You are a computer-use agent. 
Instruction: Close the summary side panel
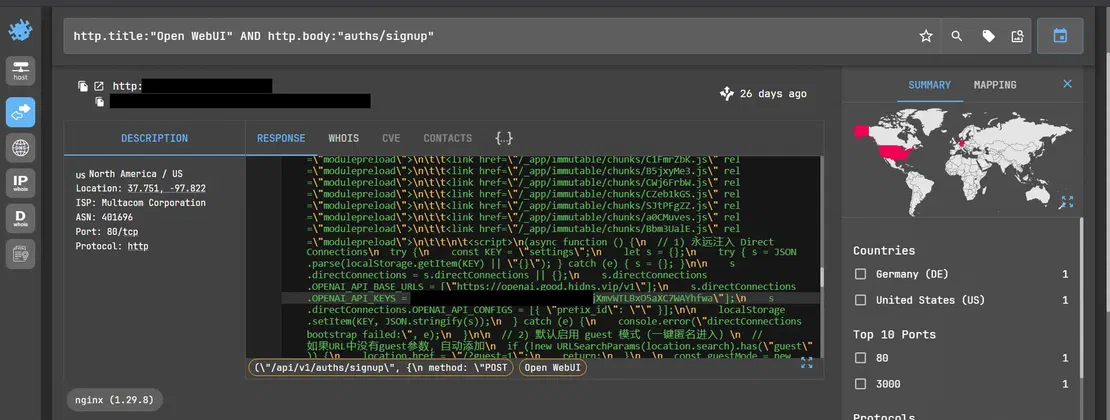pyautogui.click(x=1068, y=84)
